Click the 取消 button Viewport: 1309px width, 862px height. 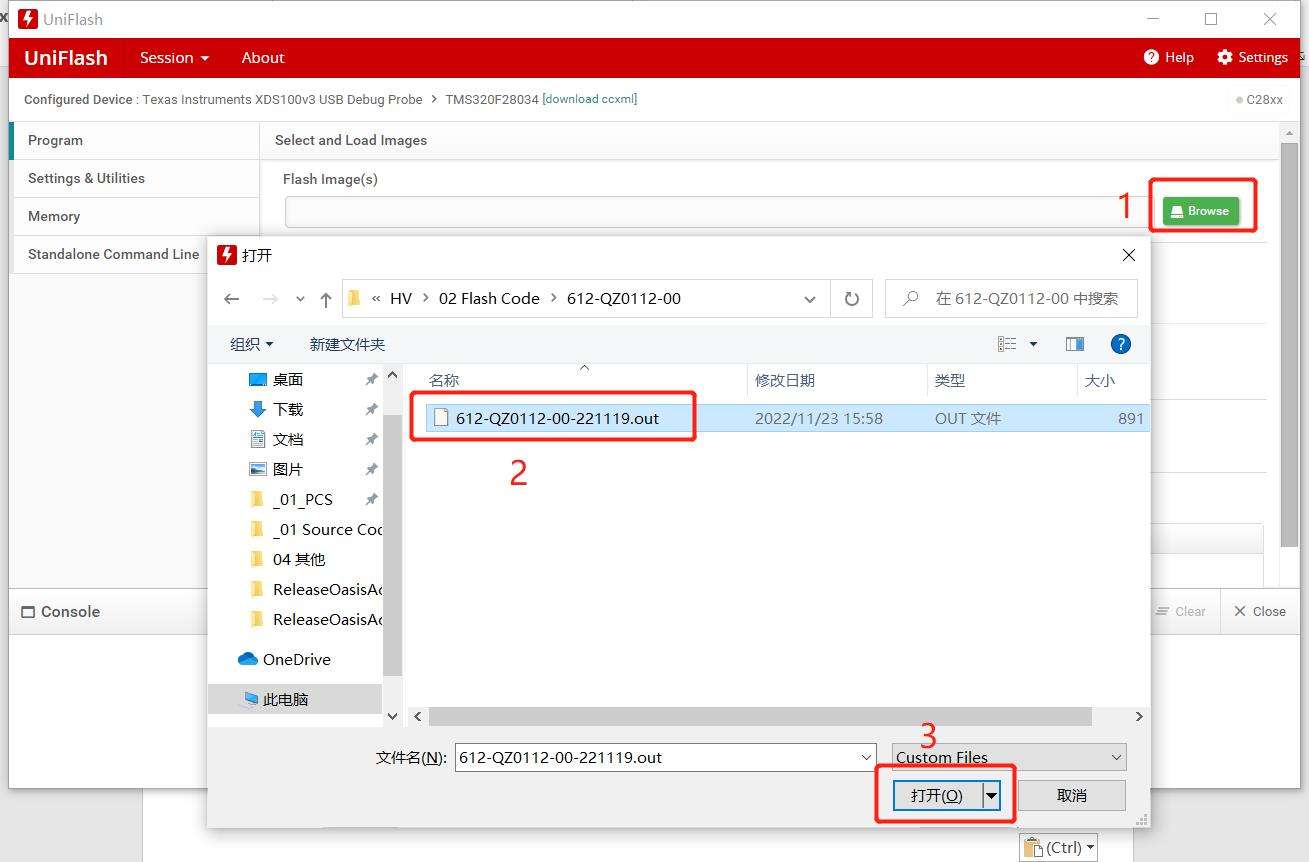click(x=1071, y=795)
